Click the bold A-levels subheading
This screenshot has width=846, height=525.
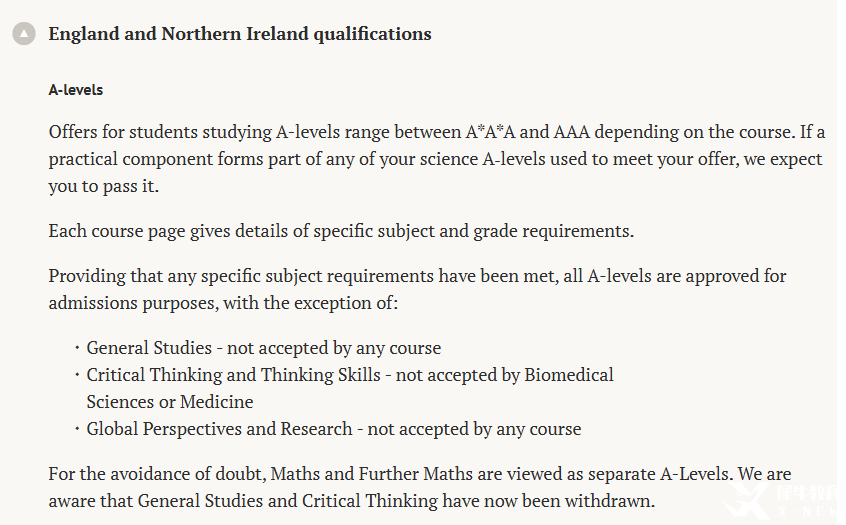coord(76,90)
